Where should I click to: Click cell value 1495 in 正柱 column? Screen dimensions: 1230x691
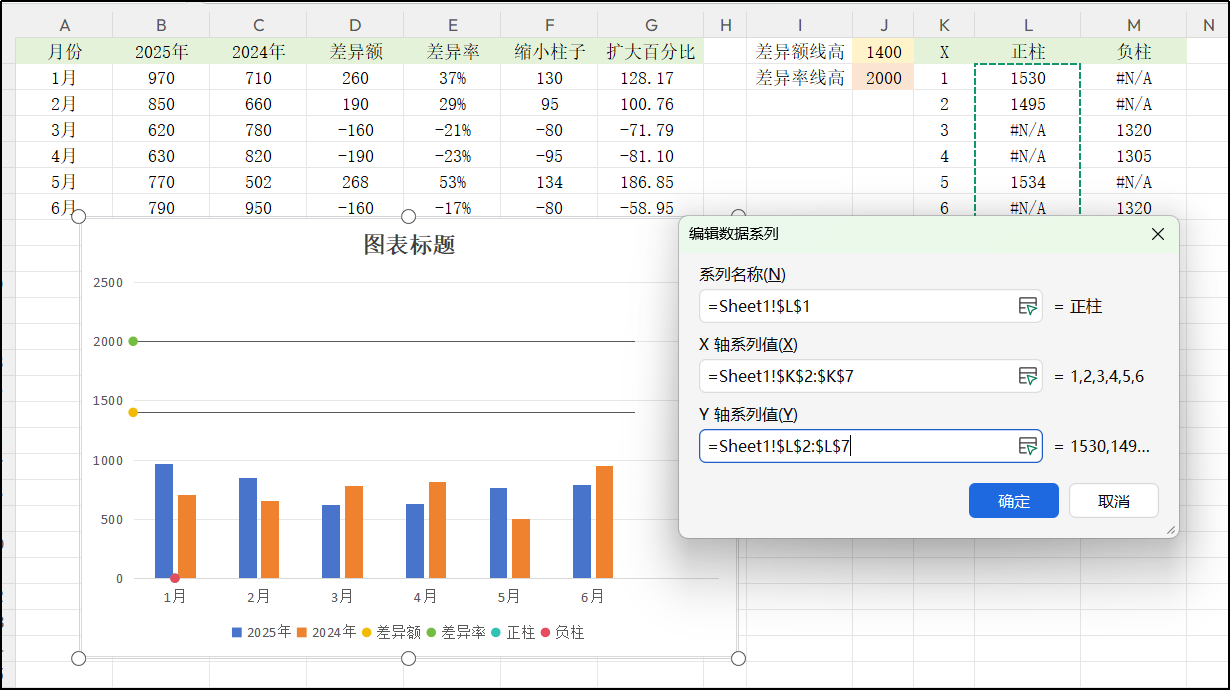pyautogui.click(x=1028, y=104)
